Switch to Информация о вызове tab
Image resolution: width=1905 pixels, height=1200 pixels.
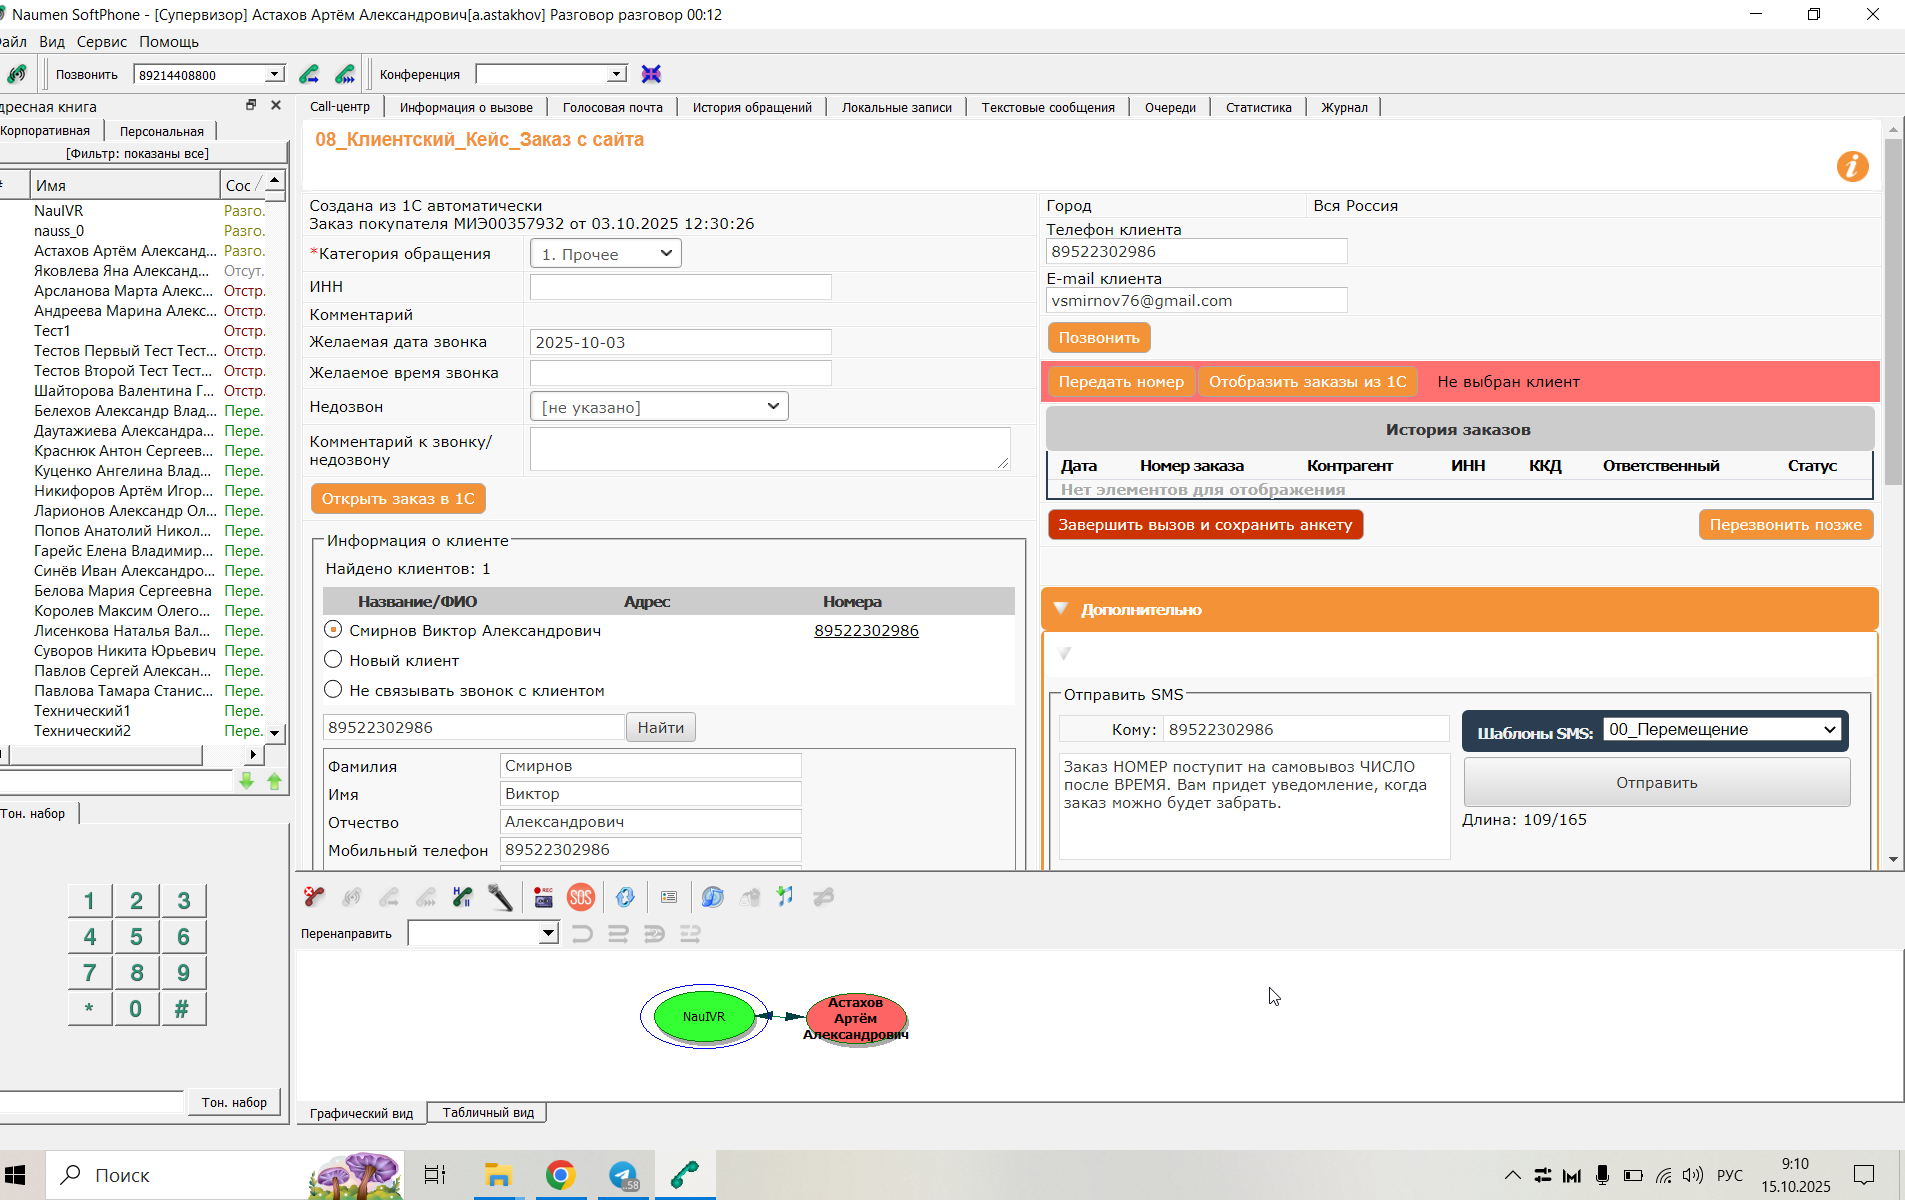coord(466,107)
